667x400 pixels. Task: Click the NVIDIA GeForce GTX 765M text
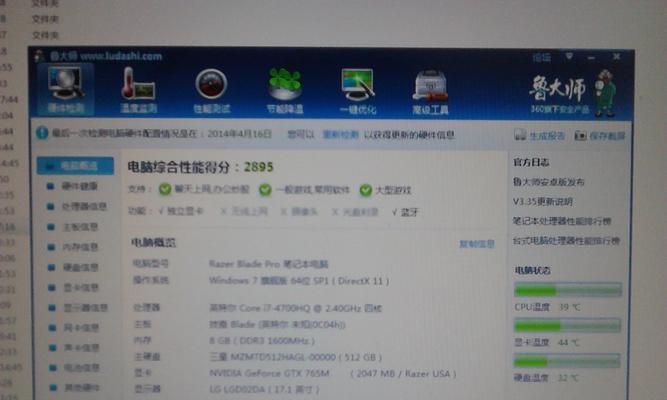tap(269, 373)
